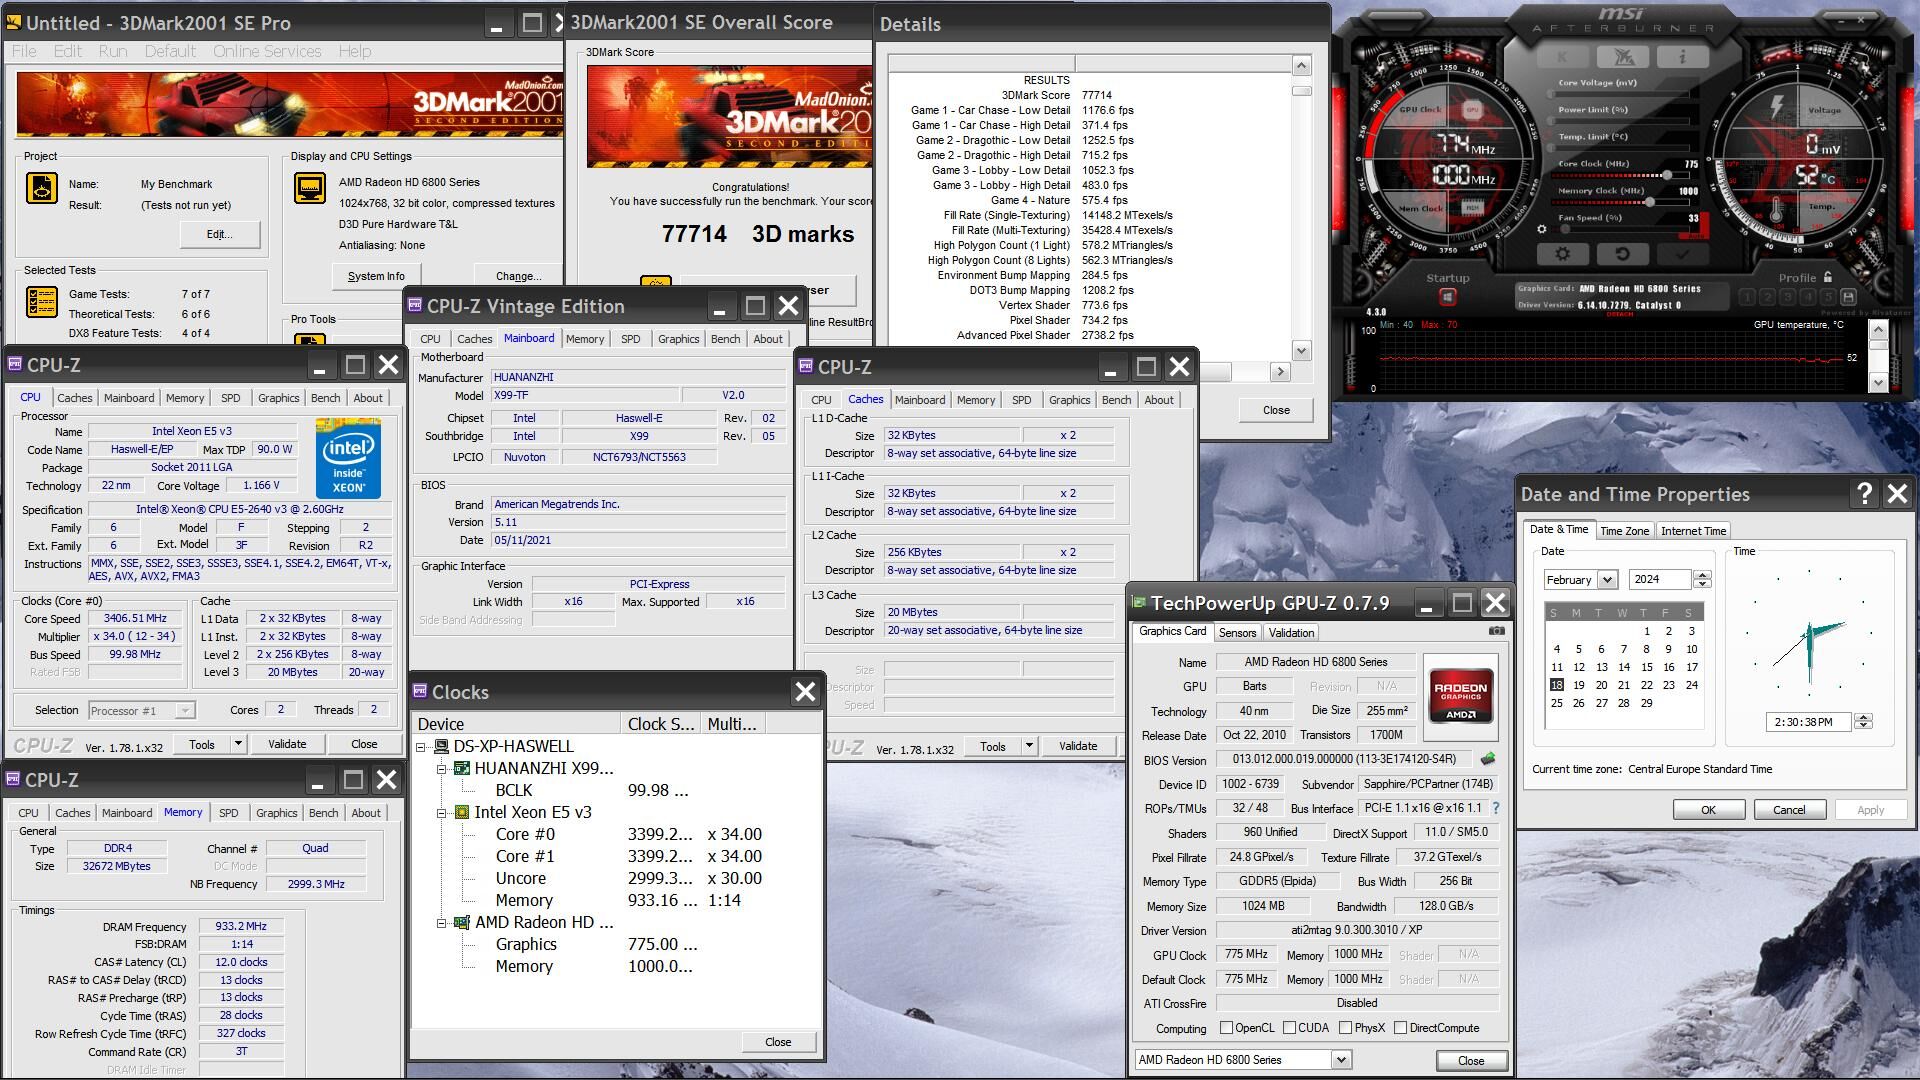The image size is (1920, 1080).
Task: Click Afterburner information 'i' button
Action: point(1682,57)
